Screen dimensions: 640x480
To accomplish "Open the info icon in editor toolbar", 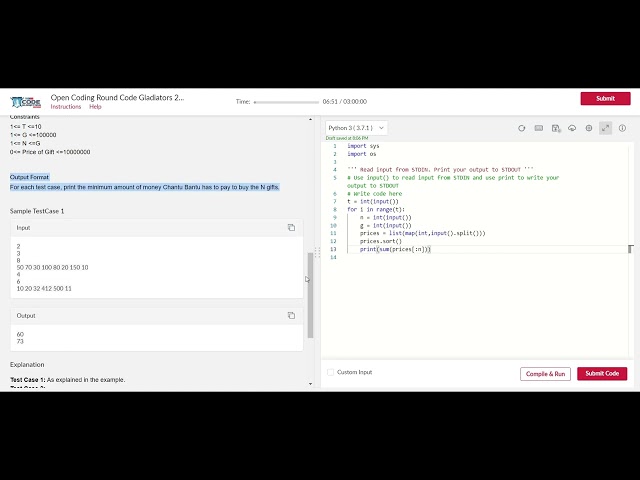I will click(x=622, y=128).
